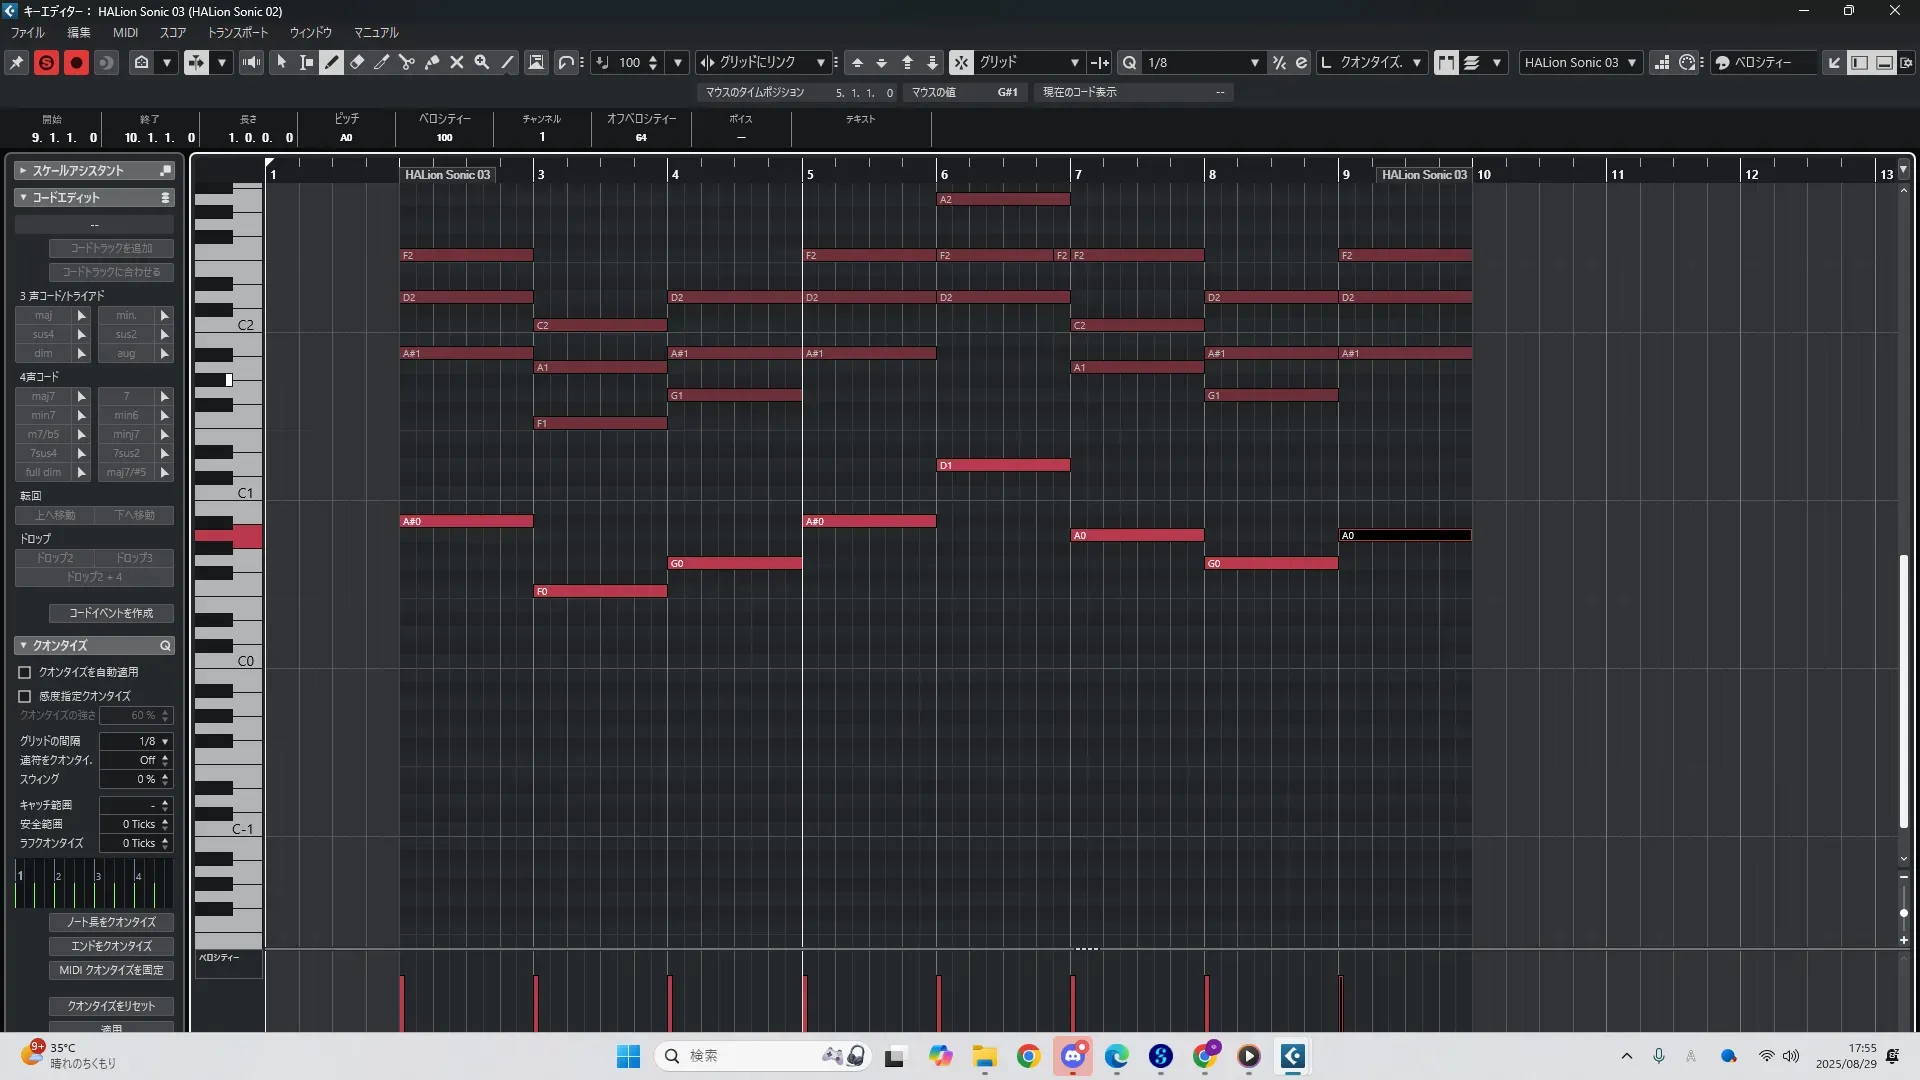
Task: Select the Zoom magnifier tool
Action: [x=482, y=62]
